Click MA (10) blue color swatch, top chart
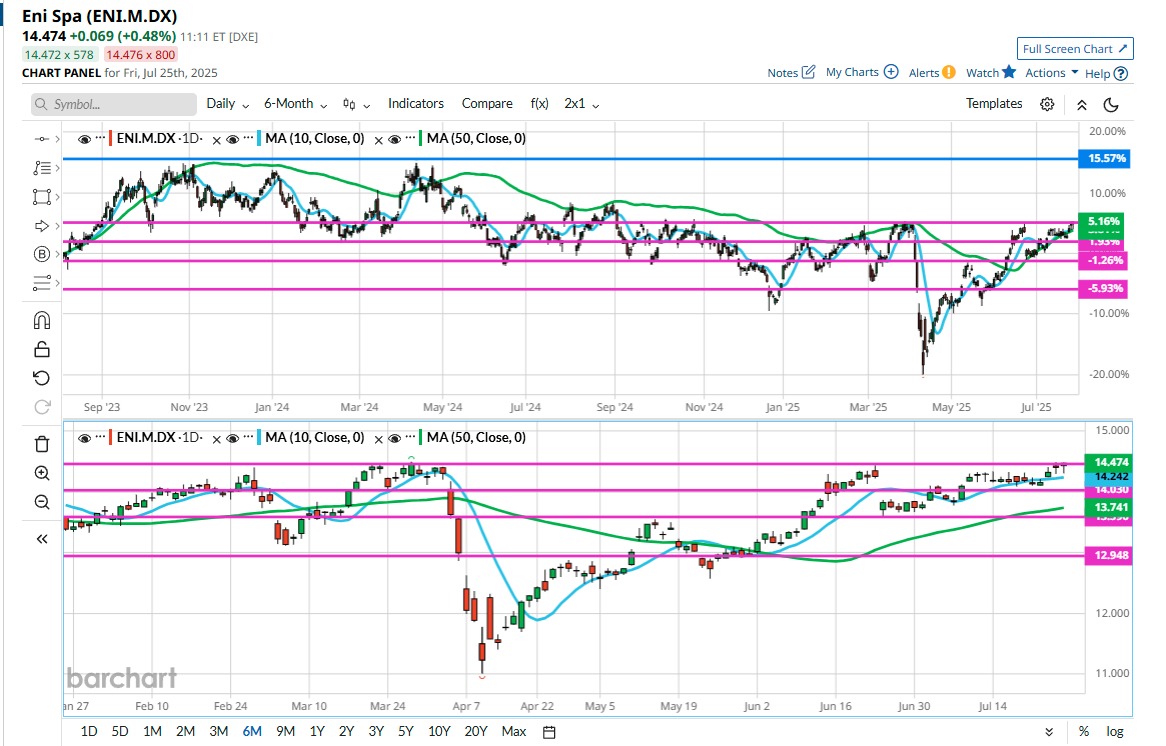Viewport: 1166px width, 746px height. [x=259, y=139]
